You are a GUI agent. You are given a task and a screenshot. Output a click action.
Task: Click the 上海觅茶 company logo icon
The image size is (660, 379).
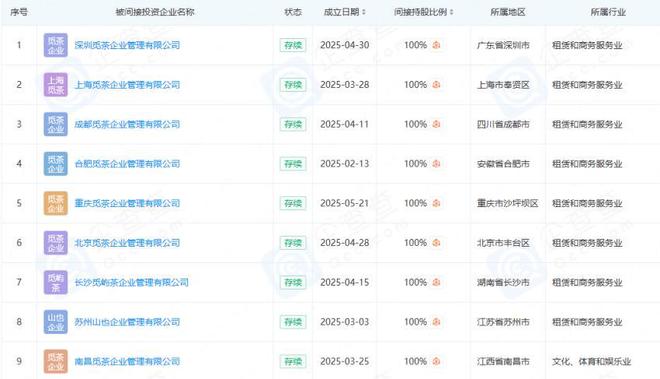point(56,85)
